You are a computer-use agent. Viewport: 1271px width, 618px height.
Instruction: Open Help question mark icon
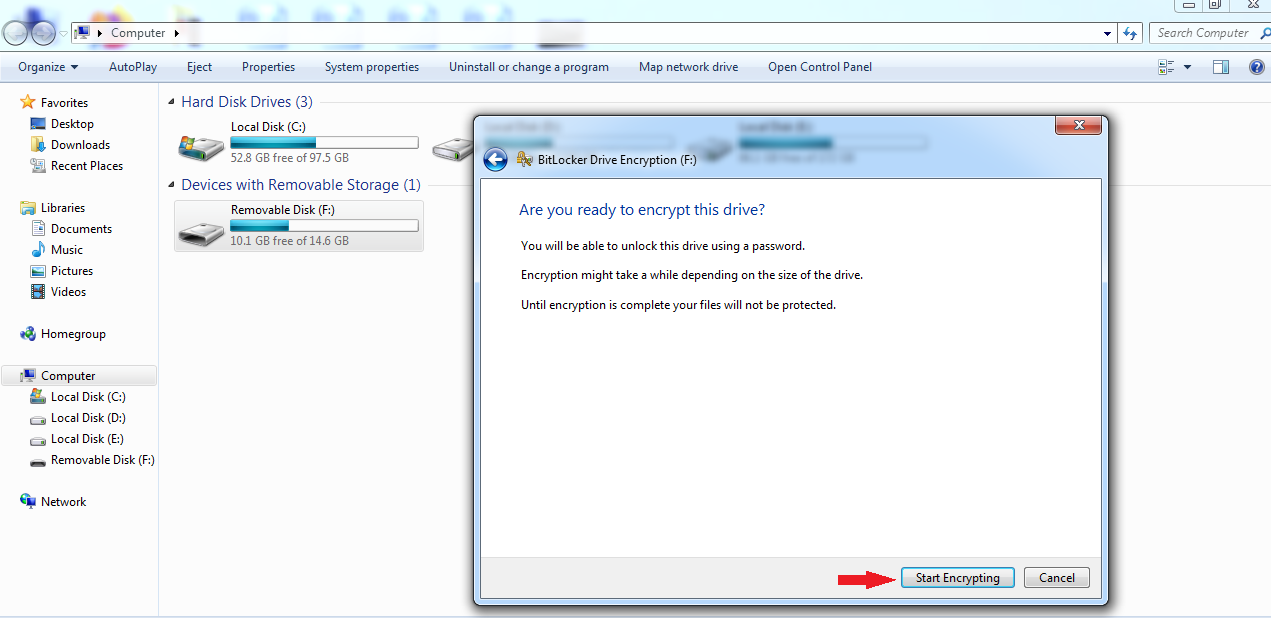coord(1257,67)
